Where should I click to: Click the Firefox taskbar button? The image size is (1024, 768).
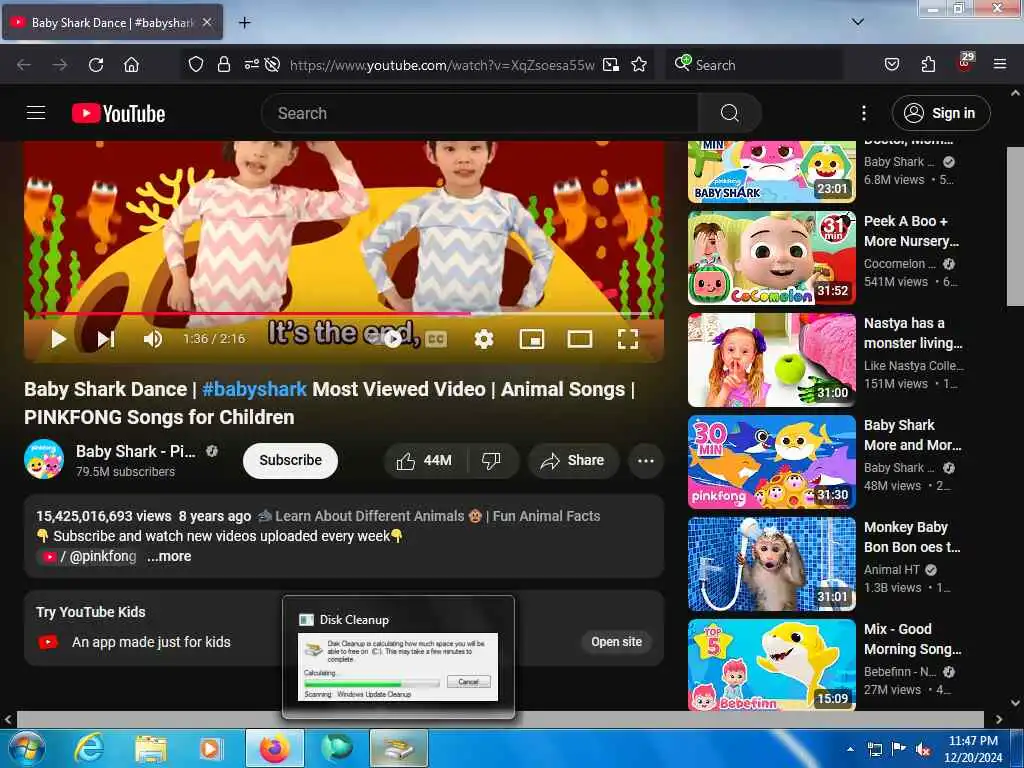pos(275,748)
